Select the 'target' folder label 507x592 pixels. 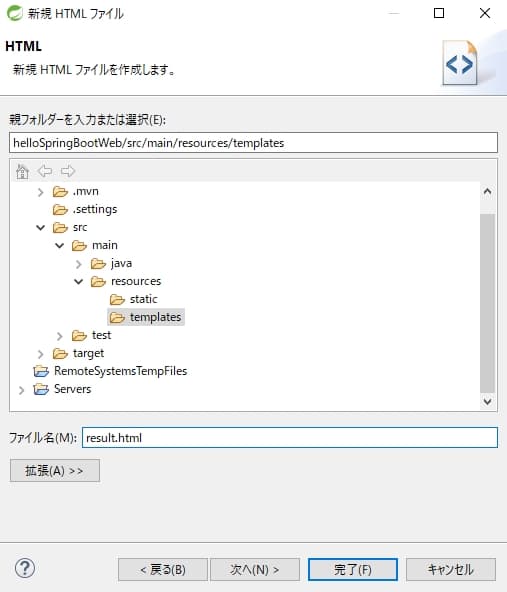point(88,353)
